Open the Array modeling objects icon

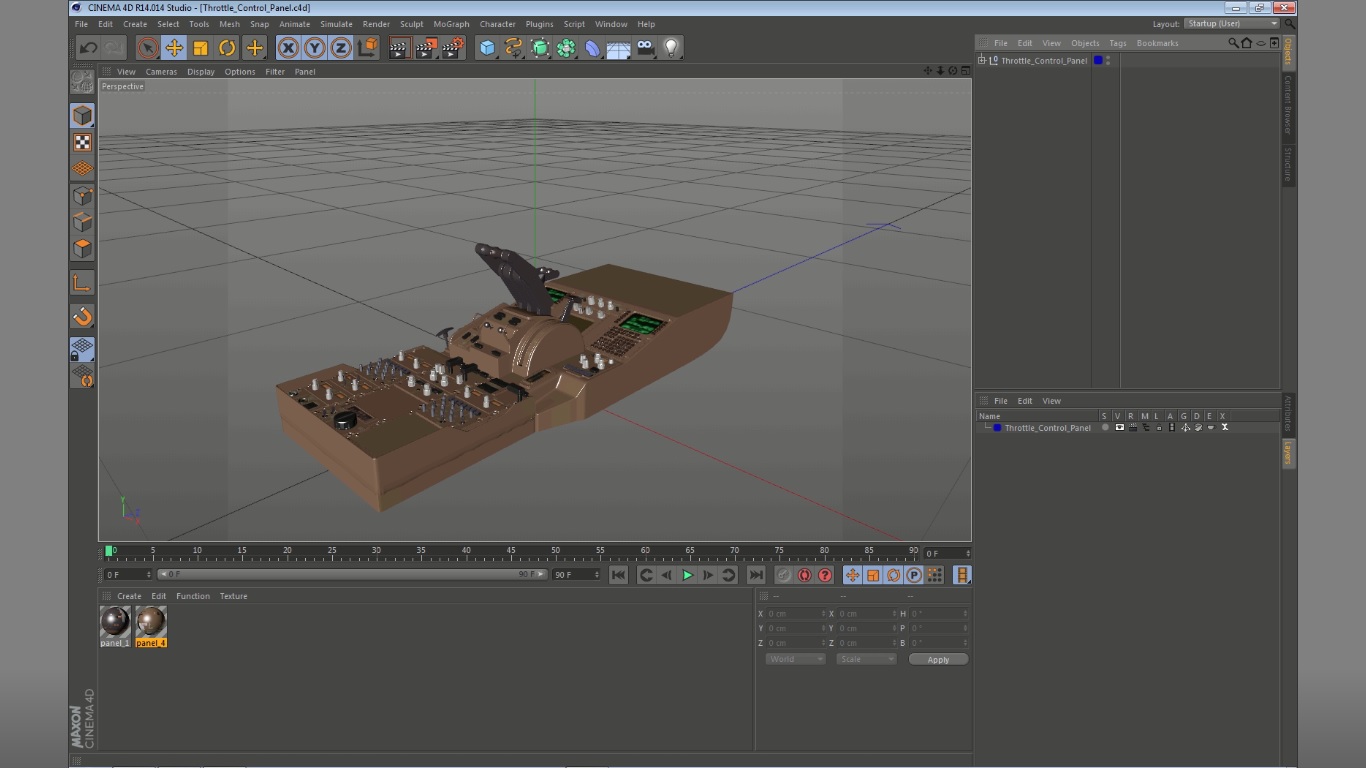(x=566, y=47)
